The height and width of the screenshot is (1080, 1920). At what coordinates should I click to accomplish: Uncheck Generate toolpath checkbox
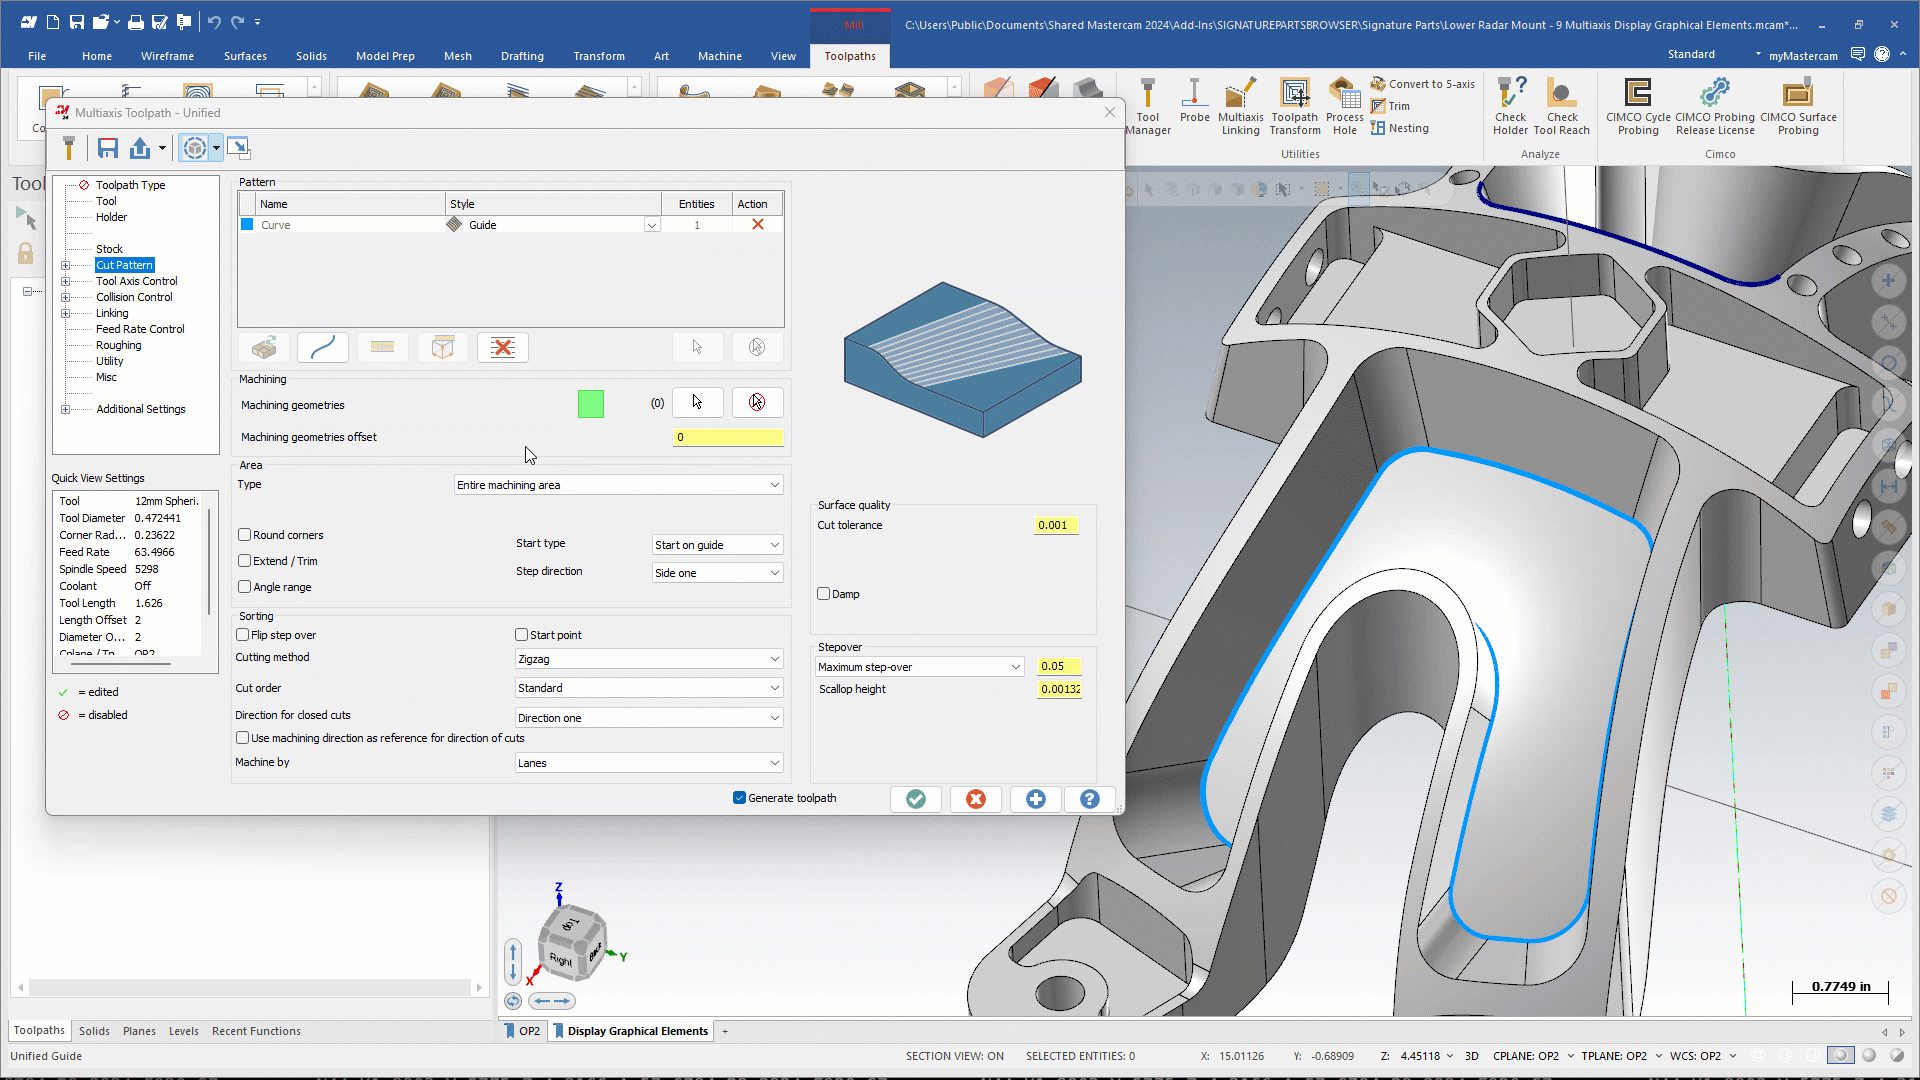(x=740, y=798)
